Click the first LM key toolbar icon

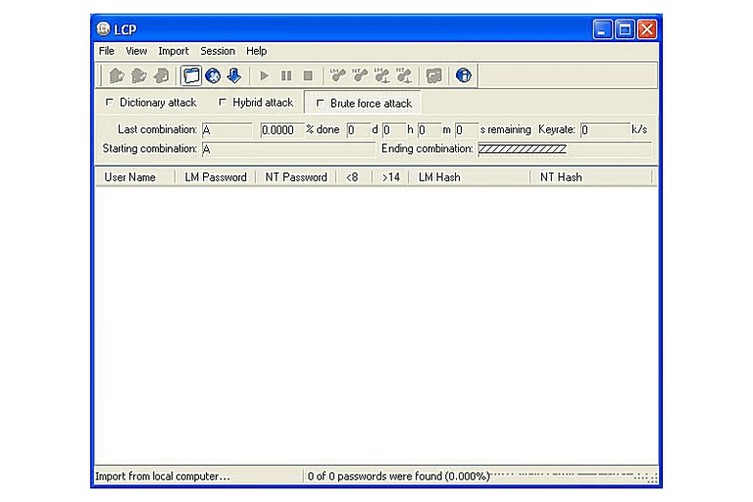coord(337,75)
